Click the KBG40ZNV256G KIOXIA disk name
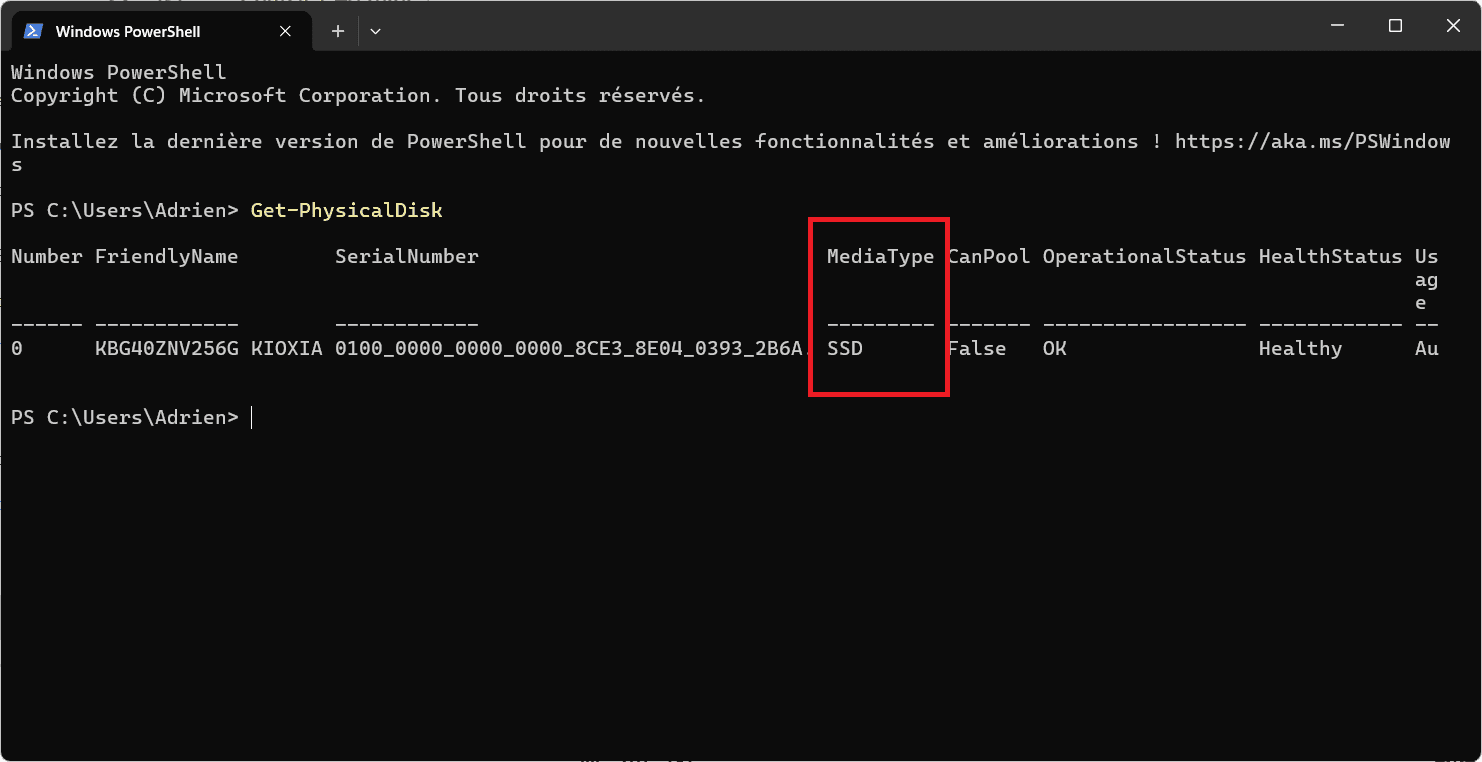This screenshot has width=1482, height=762. [209, 349]
